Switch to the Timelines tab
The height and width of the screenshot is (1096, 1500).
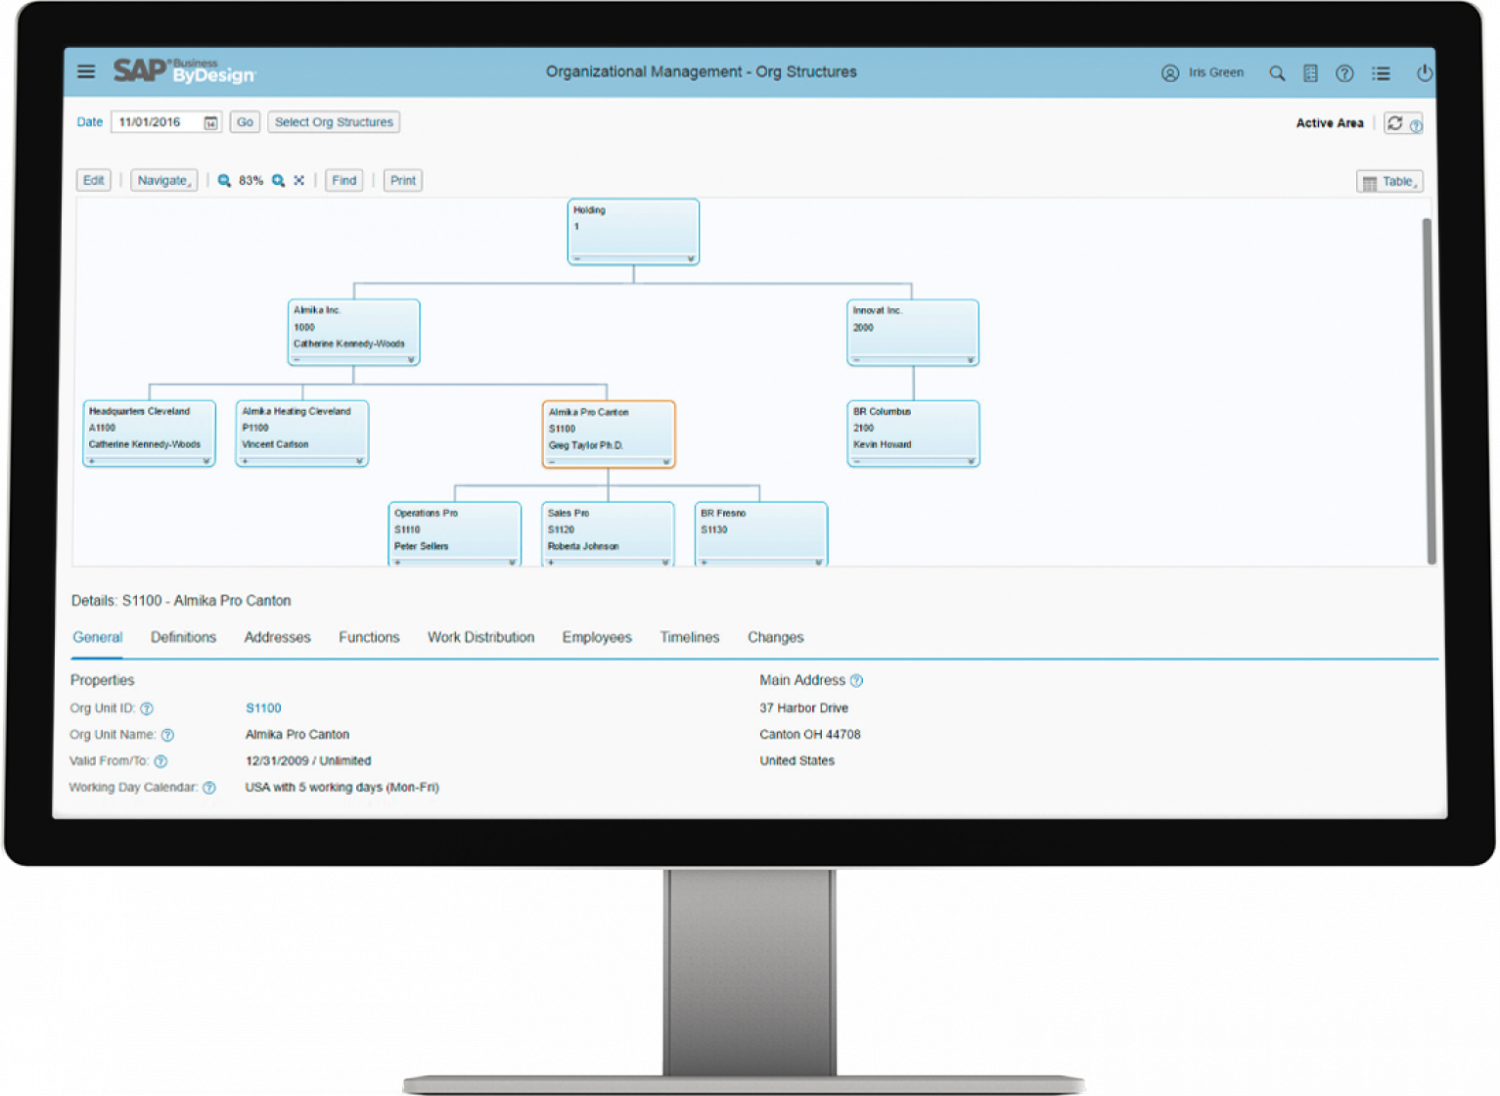(690, 637)
